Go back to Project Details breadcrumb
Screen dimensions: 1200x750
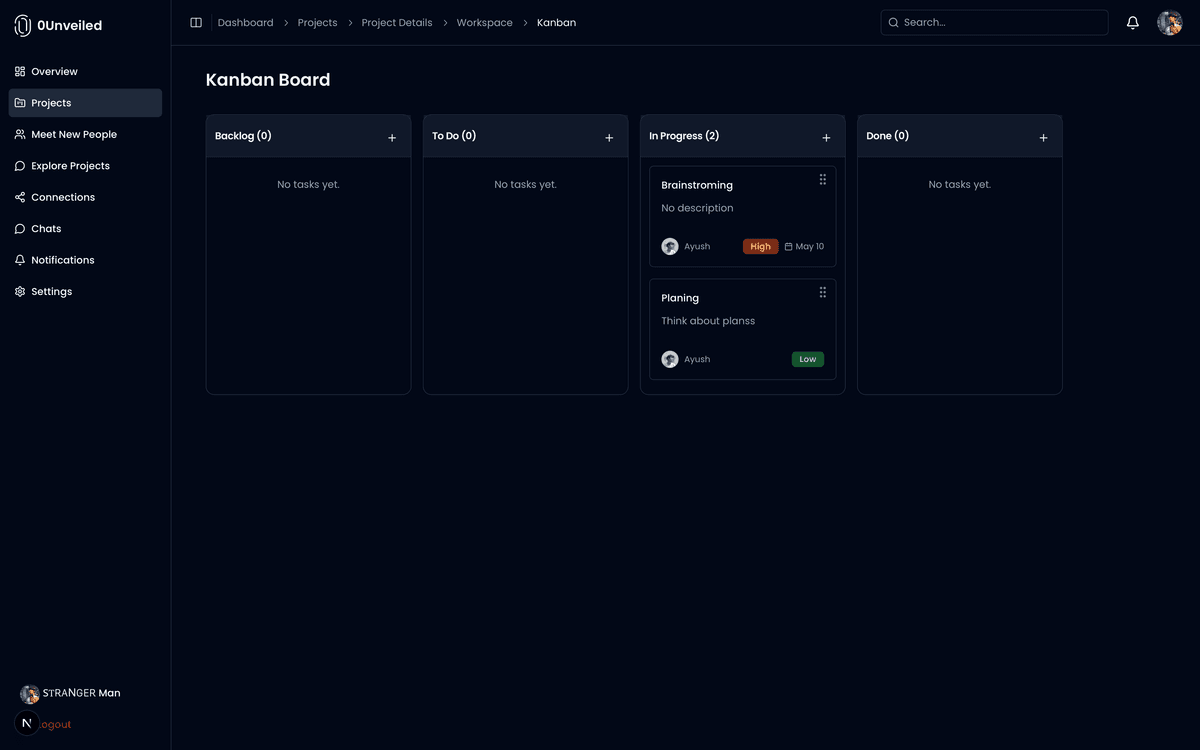pos(396,23)
